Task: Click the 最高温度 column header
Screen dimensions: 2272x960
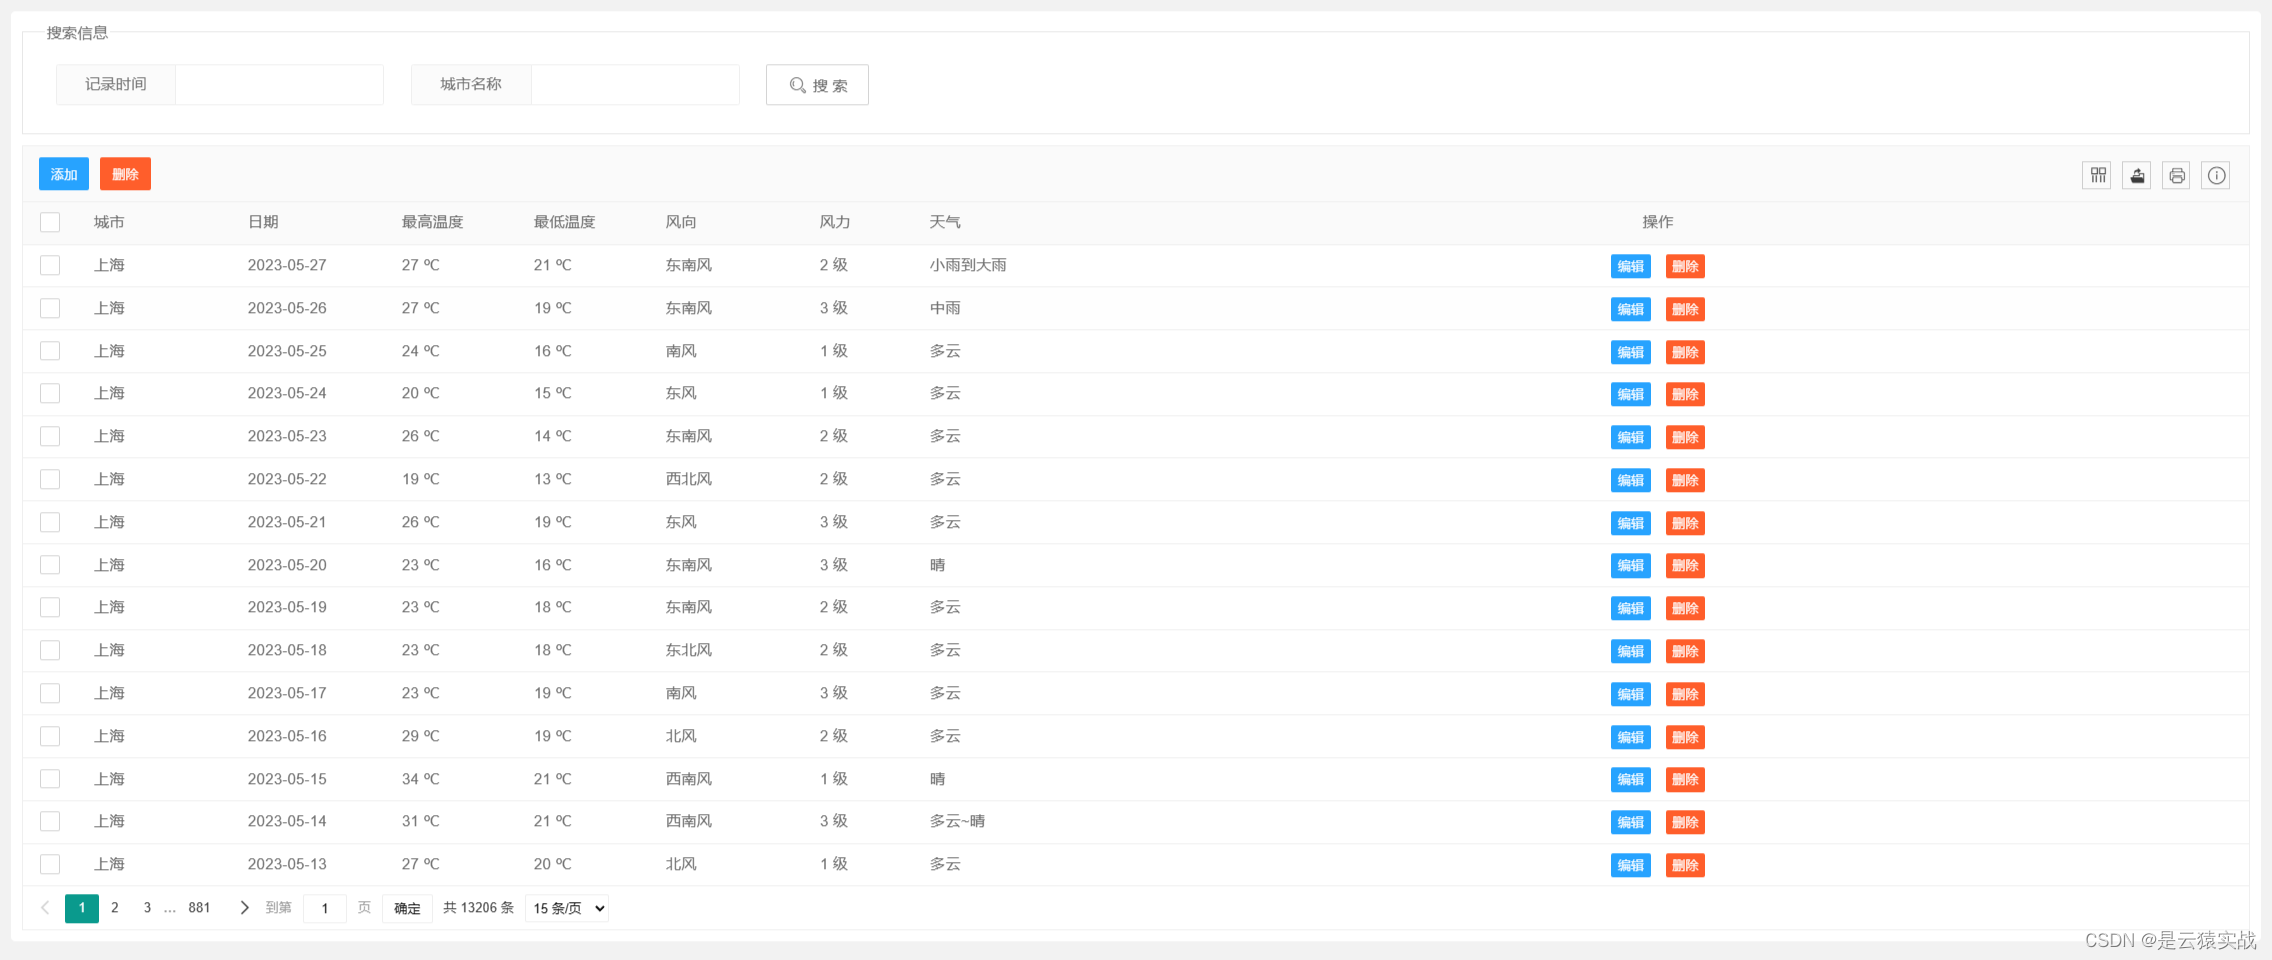Action: tap(432, 222)
